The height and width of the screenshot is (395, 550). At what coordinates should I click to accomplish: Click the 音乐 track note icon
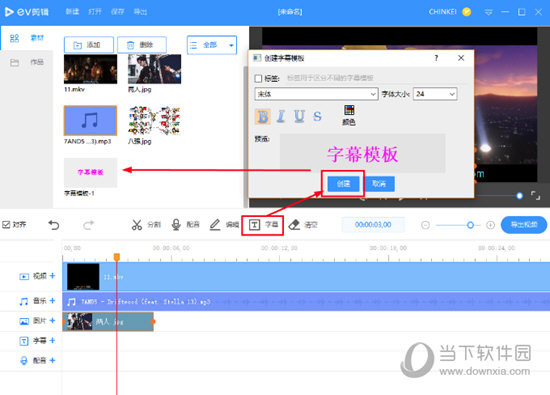coord(24,301)
